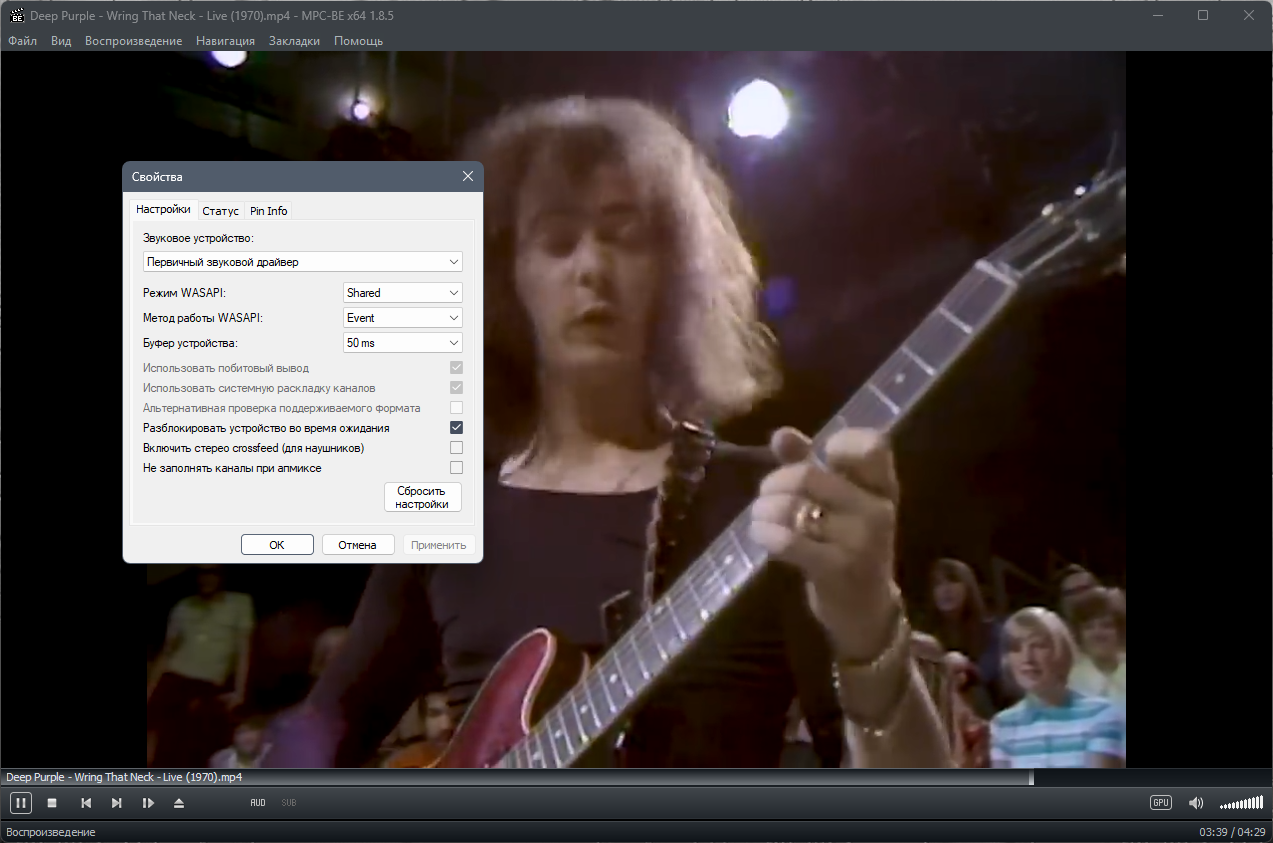This screenshot has height=843, width=1273.
Task: Step forward one frame button
Action: (x=148, y=803)
